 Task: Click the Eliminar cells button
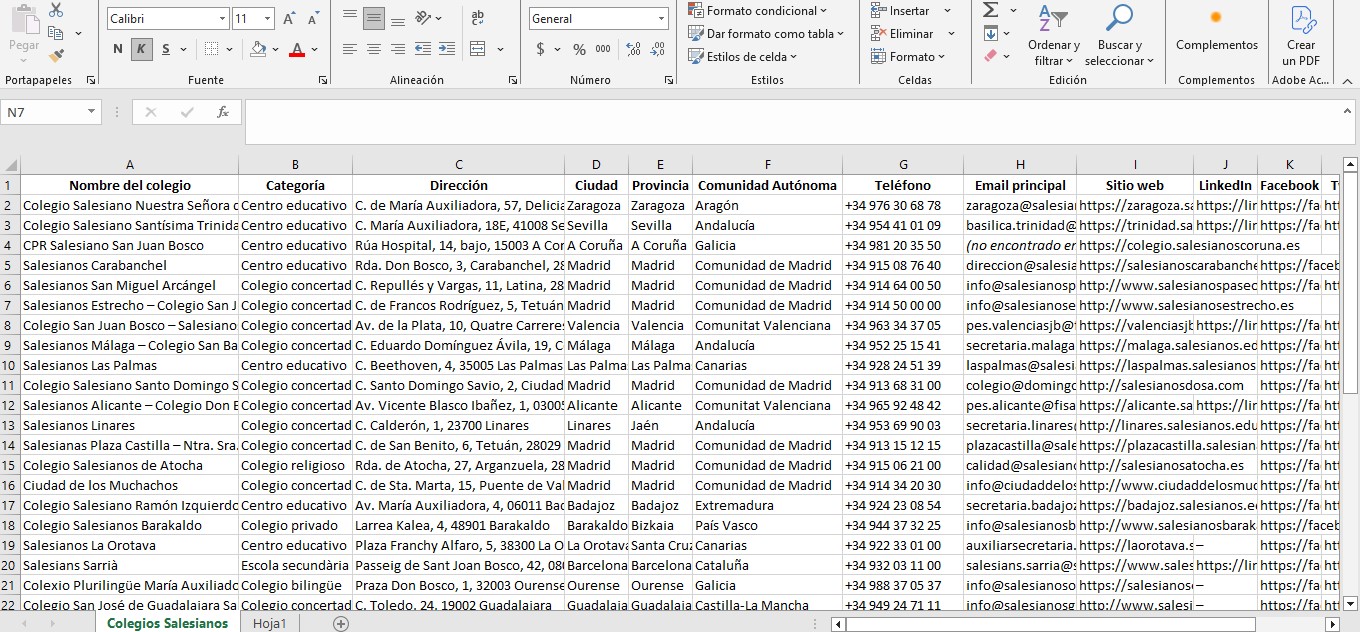coord(903,33)
